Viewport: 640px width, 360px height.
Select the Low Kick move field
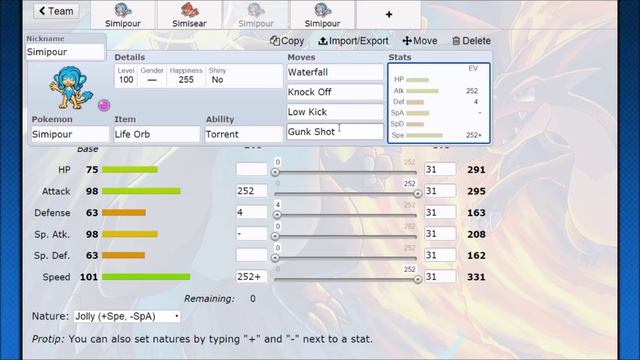tap(335, 112)
